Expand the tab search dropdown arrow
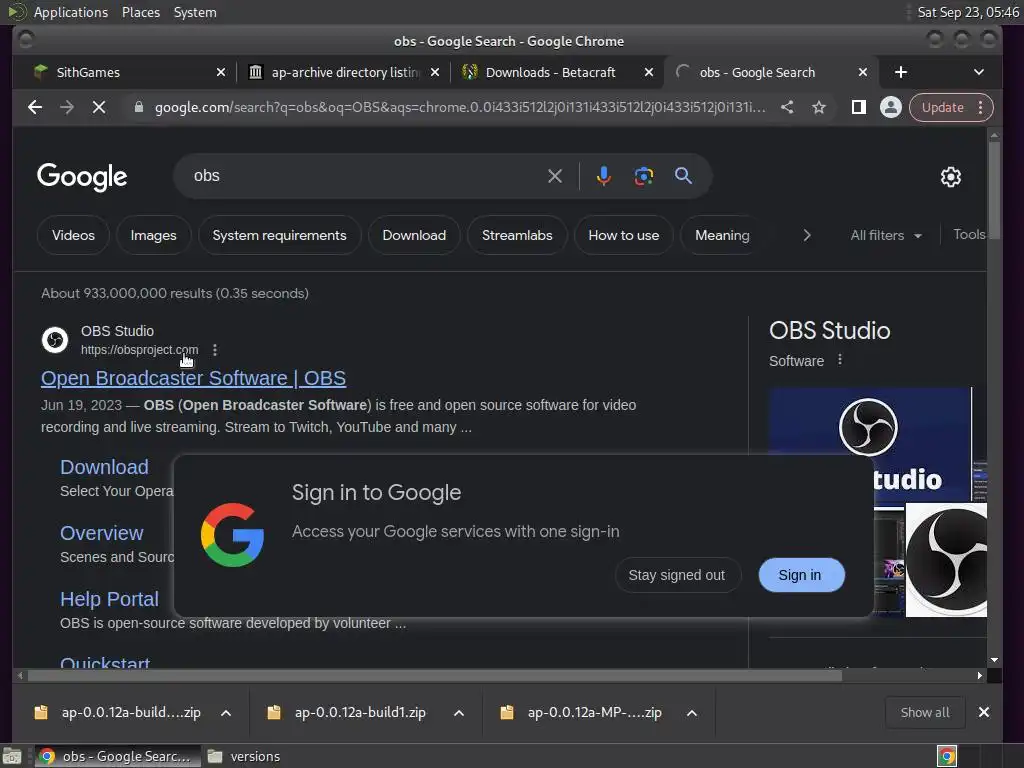The height and width of the screenshot is (768, 1024). [x=978, y=72]
